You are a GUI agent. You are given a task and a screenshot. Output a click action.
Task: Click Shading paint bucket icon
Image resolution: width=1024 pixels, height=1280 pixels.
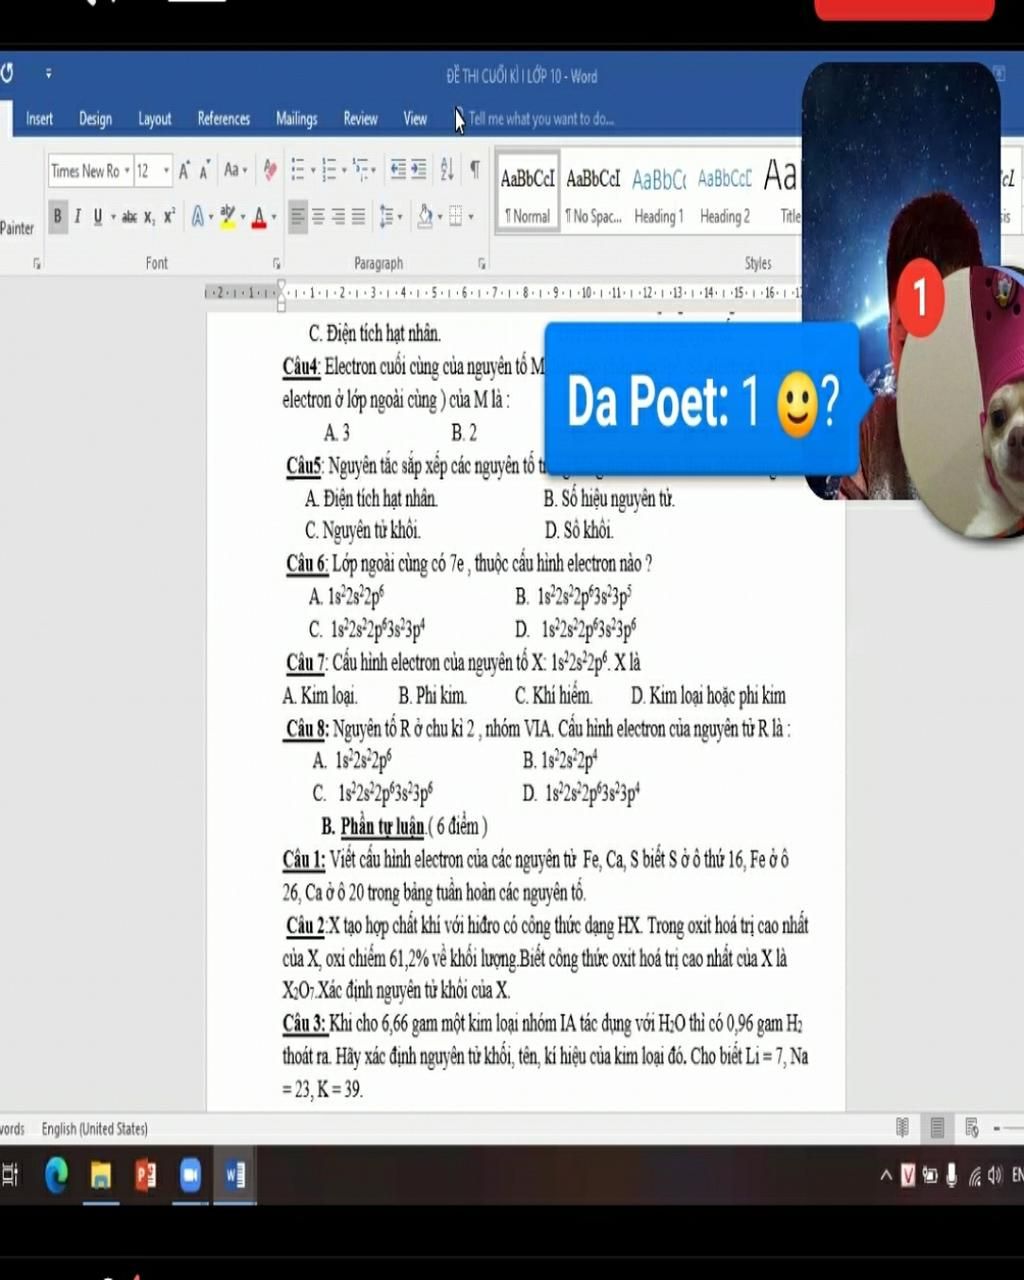(x=425, y=216)
